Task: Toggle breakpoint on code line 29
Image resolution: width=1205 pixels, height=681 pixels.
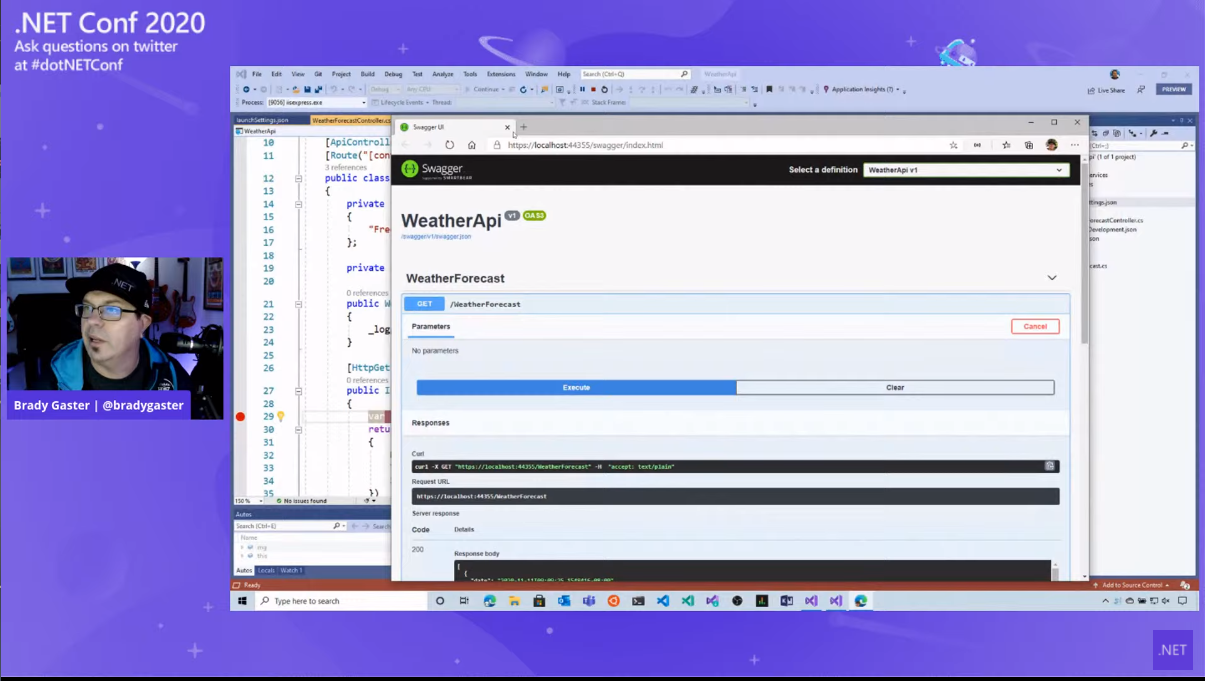Action: 240,416
